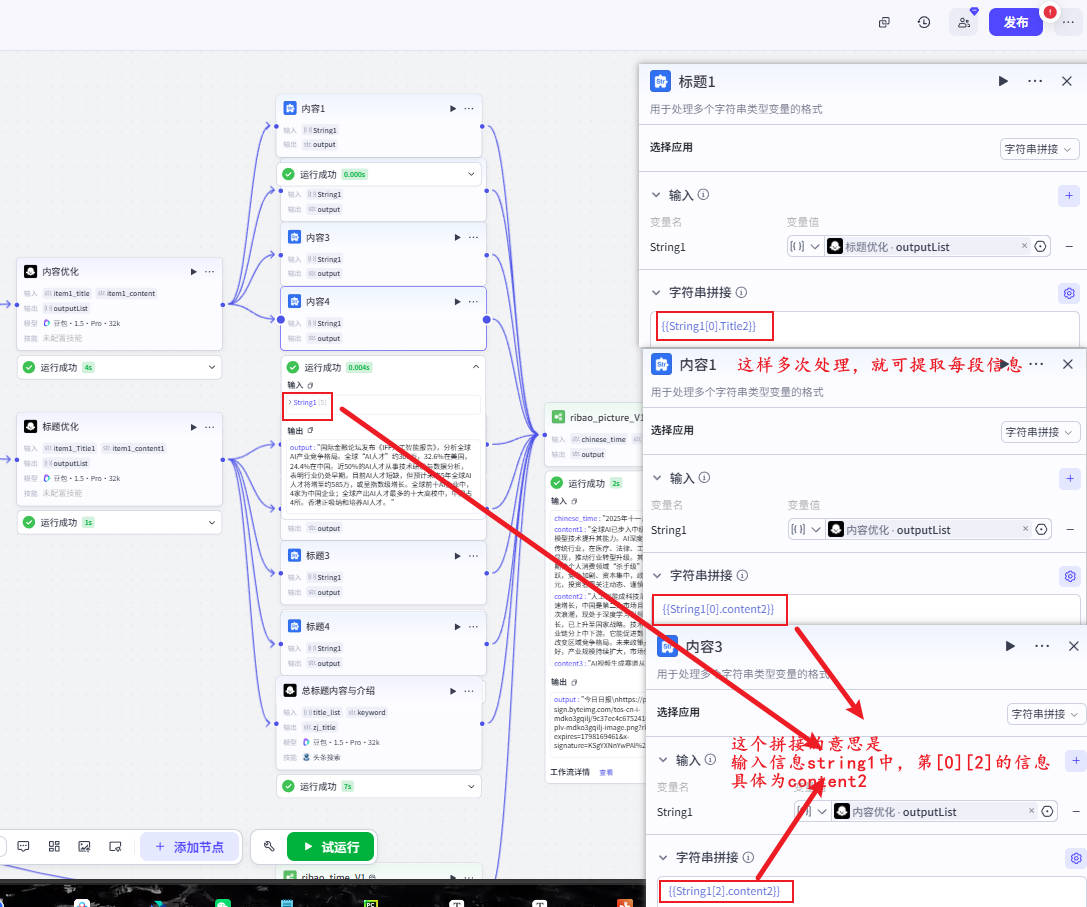Click the 发布 publish button

pyautogui.click(x=1016, y=22)
